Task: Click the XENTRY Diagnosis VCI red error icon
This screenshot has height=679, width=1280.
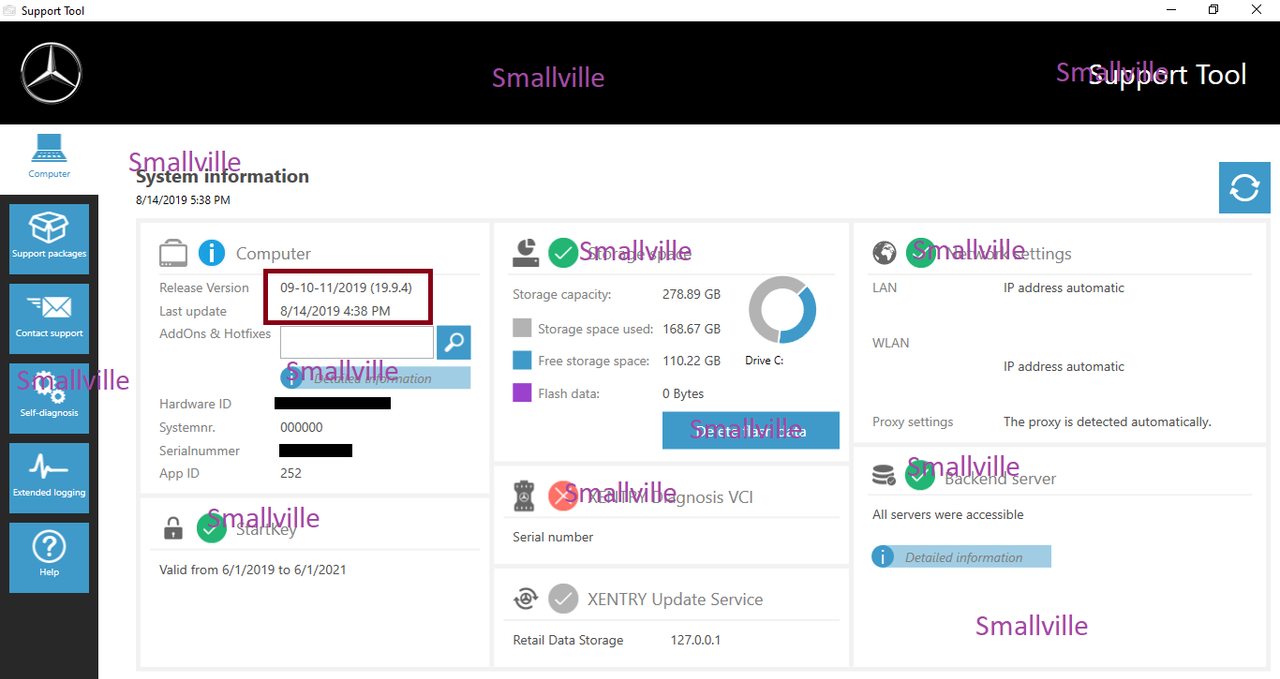Action: click(x=563, y=495)
